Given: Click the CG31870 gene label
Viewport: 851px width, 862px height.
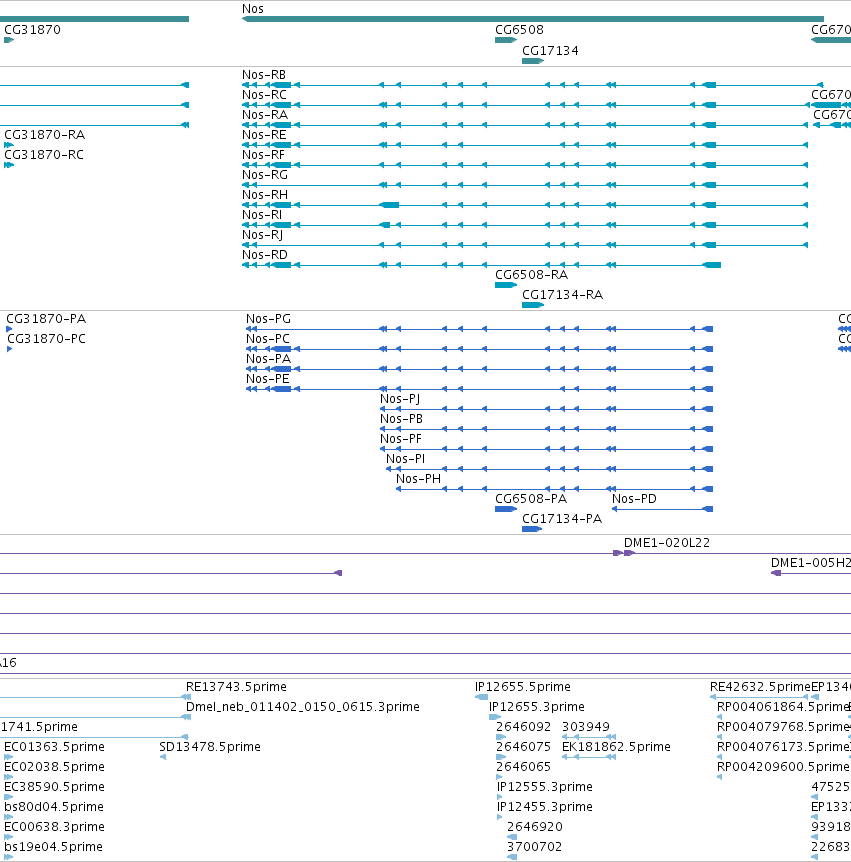Looking at the screenshot, I should pos(32,30).
